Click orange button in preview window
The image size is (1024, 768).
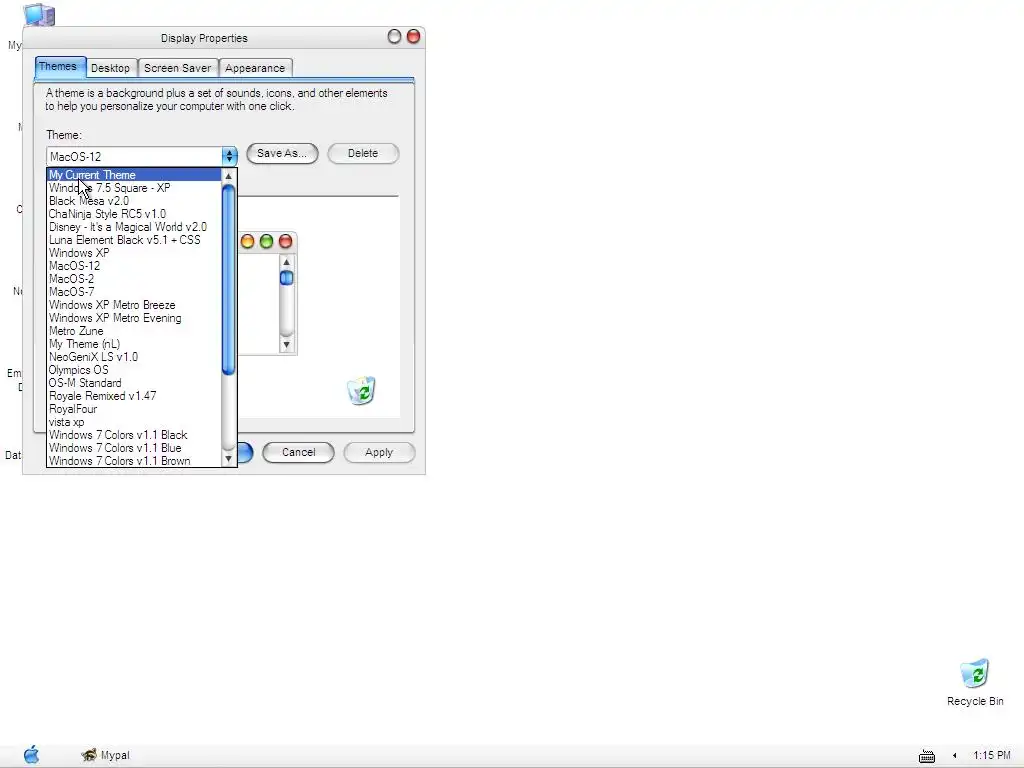[x=248, y=242]
